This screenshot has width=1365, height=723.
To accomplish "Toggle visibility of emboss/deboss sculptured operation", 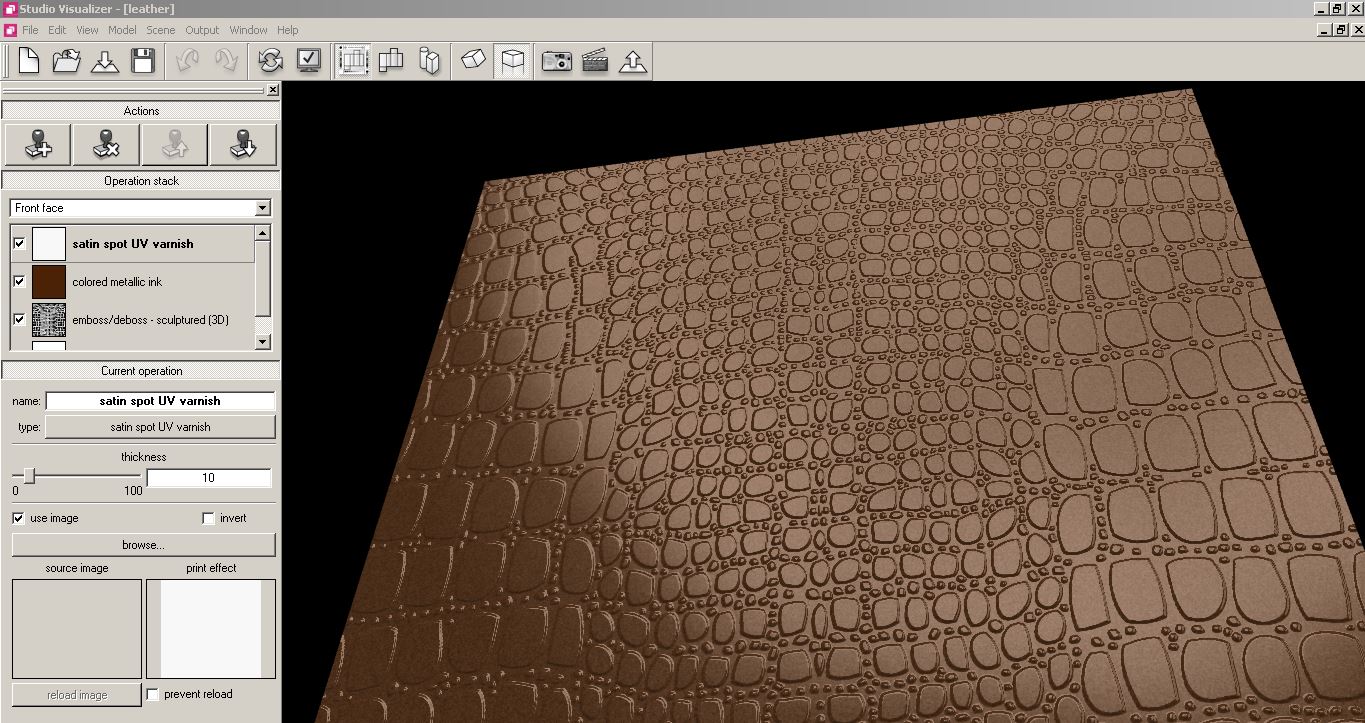I will (19, 319).
